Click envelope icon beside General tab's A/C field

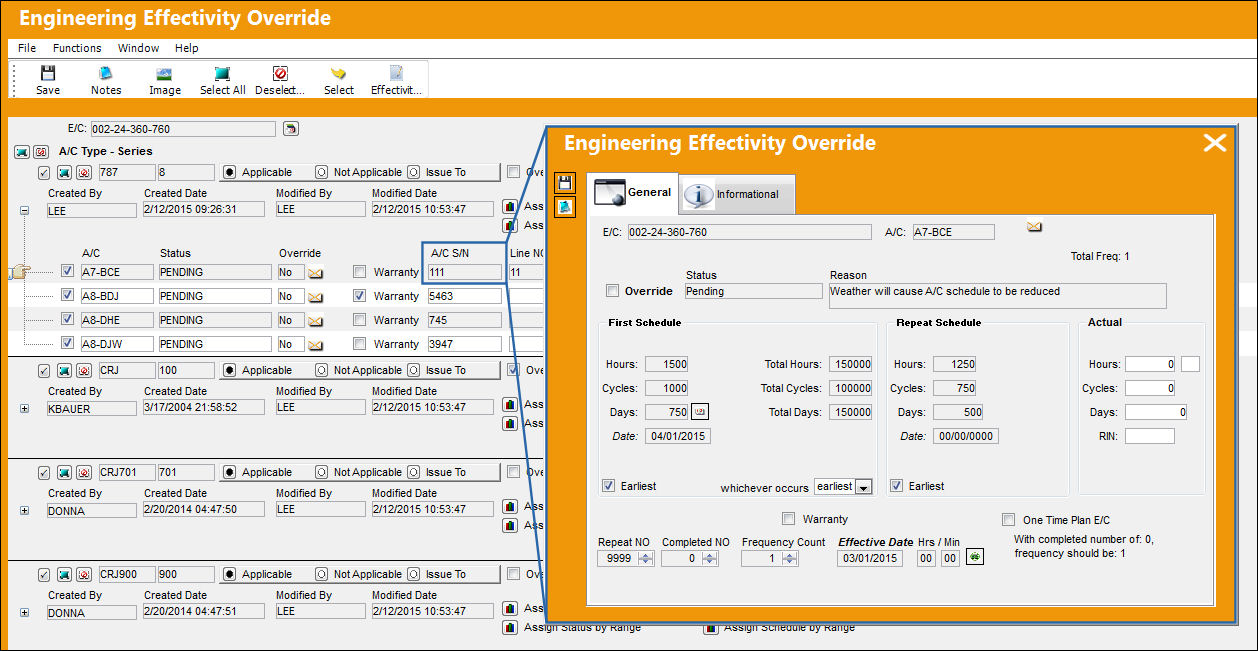pyautogui.click(x=1034, y=227)
